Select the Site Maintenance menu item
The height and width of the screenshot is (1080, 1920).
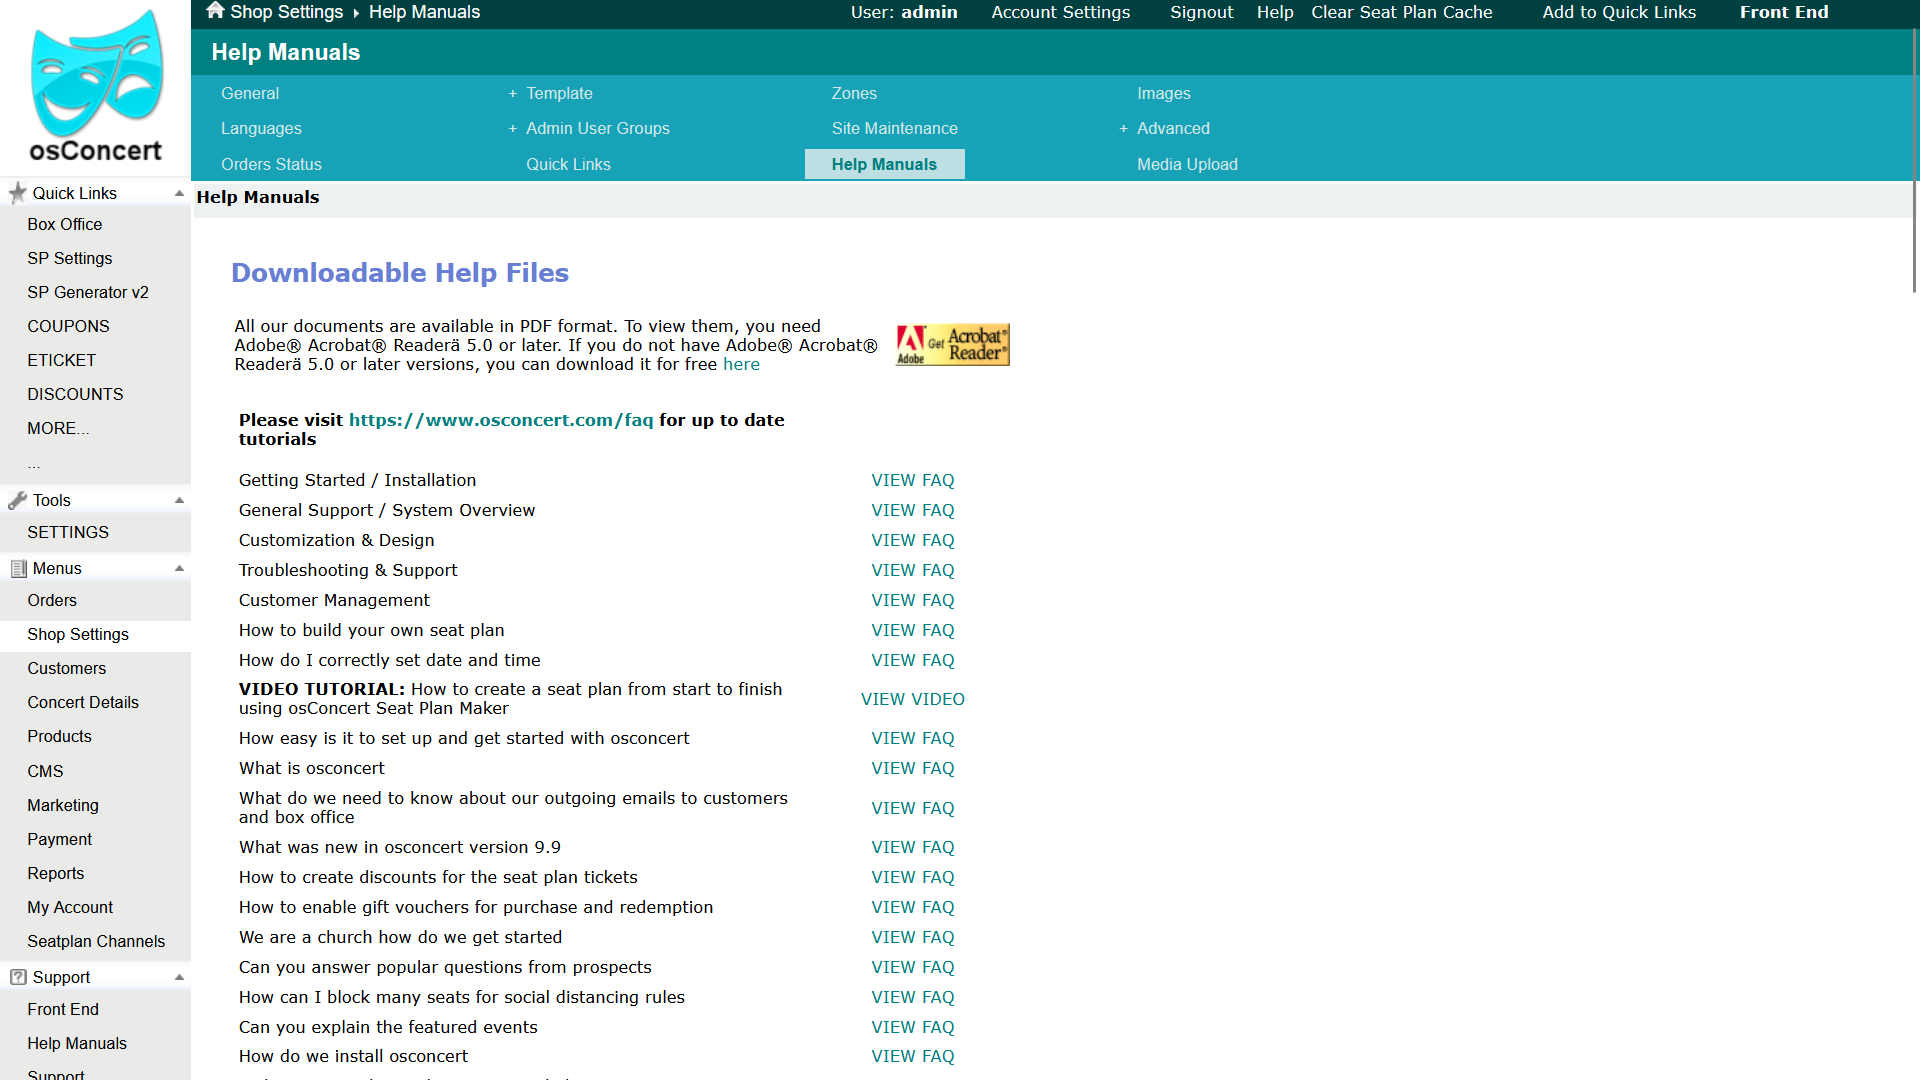(894, 128)
